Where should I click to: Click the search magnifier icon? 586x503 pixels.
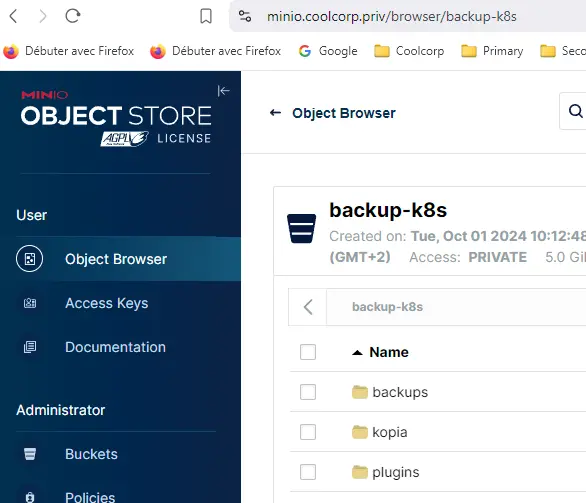pos(576,111)
